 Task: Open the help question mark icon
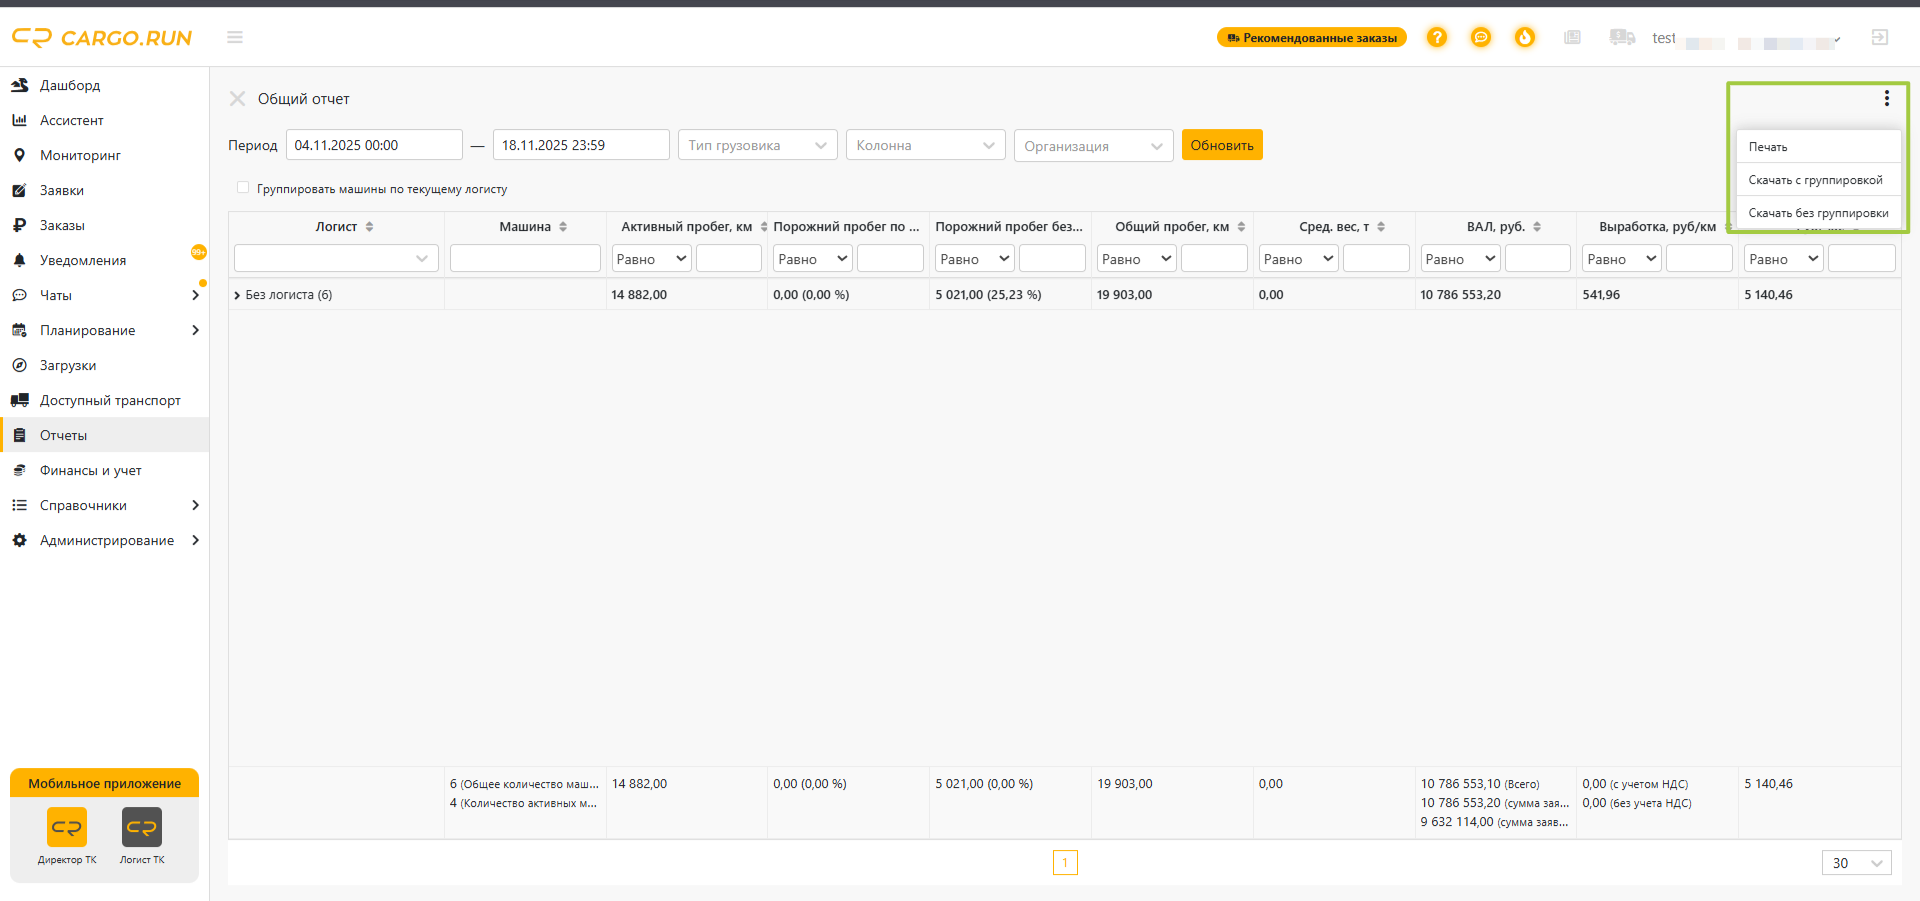pos(1436,37)
